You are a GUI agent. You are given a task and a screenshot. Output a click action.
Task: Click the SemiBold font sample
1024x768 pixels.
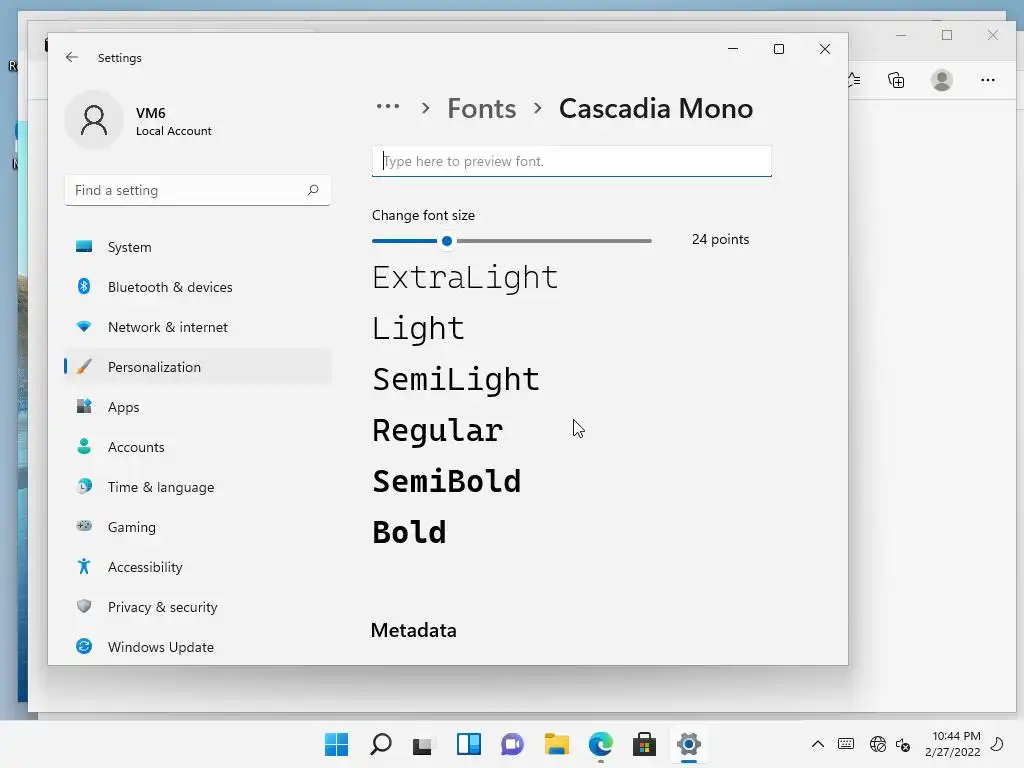pos(447,481)
